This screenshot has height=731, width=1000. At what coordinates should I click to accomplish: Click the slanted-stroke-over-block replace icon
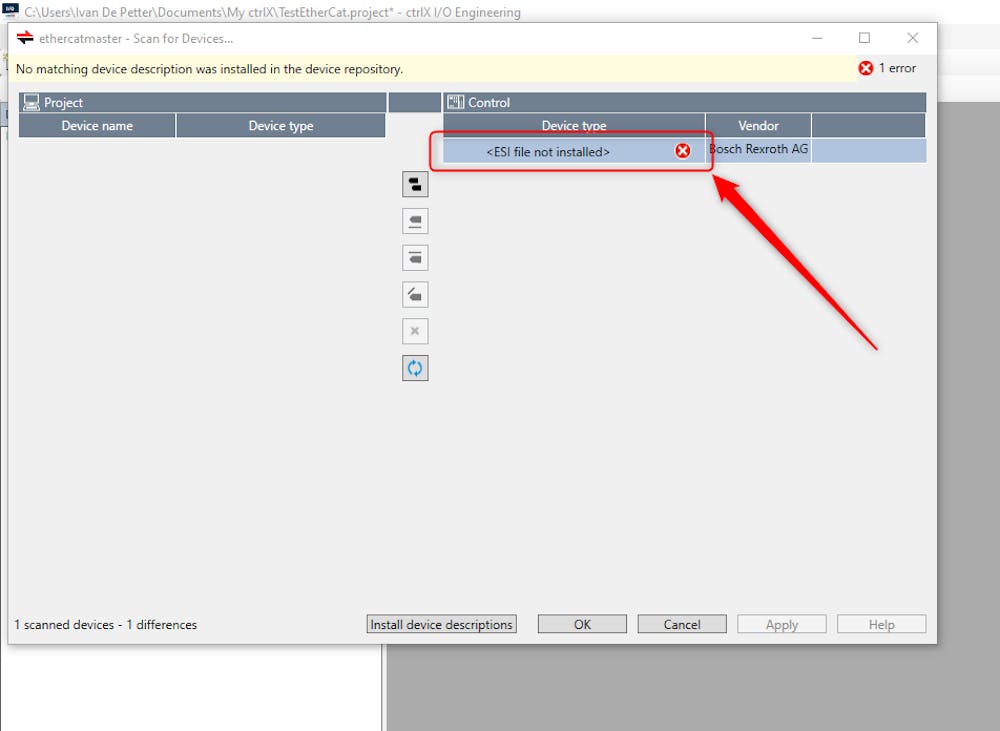pos(415,295)
